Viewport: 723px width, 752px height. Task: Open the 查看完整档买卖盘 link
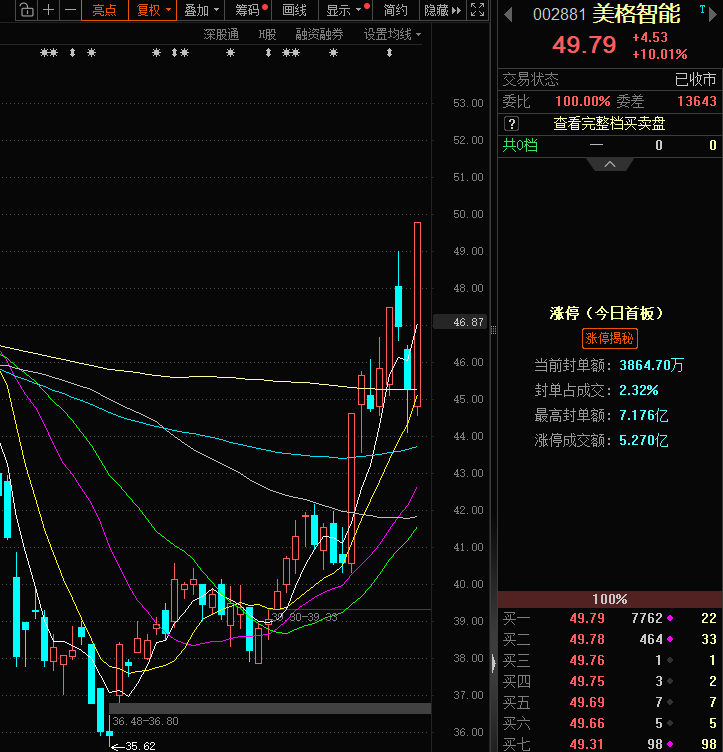click(609, 124)
